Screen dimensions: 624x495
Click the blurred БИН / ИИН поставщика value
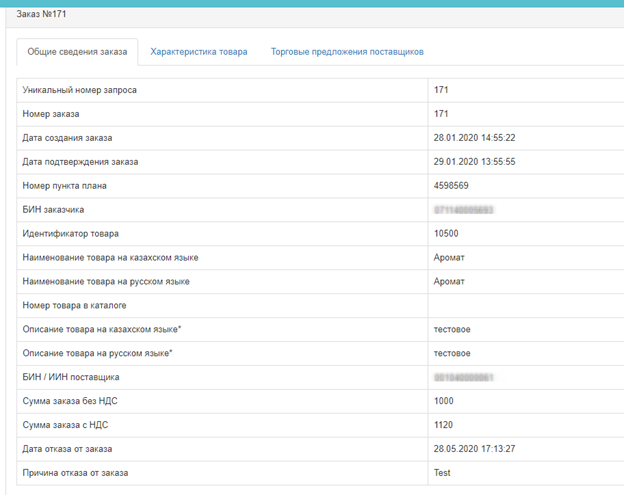[465, 377]
